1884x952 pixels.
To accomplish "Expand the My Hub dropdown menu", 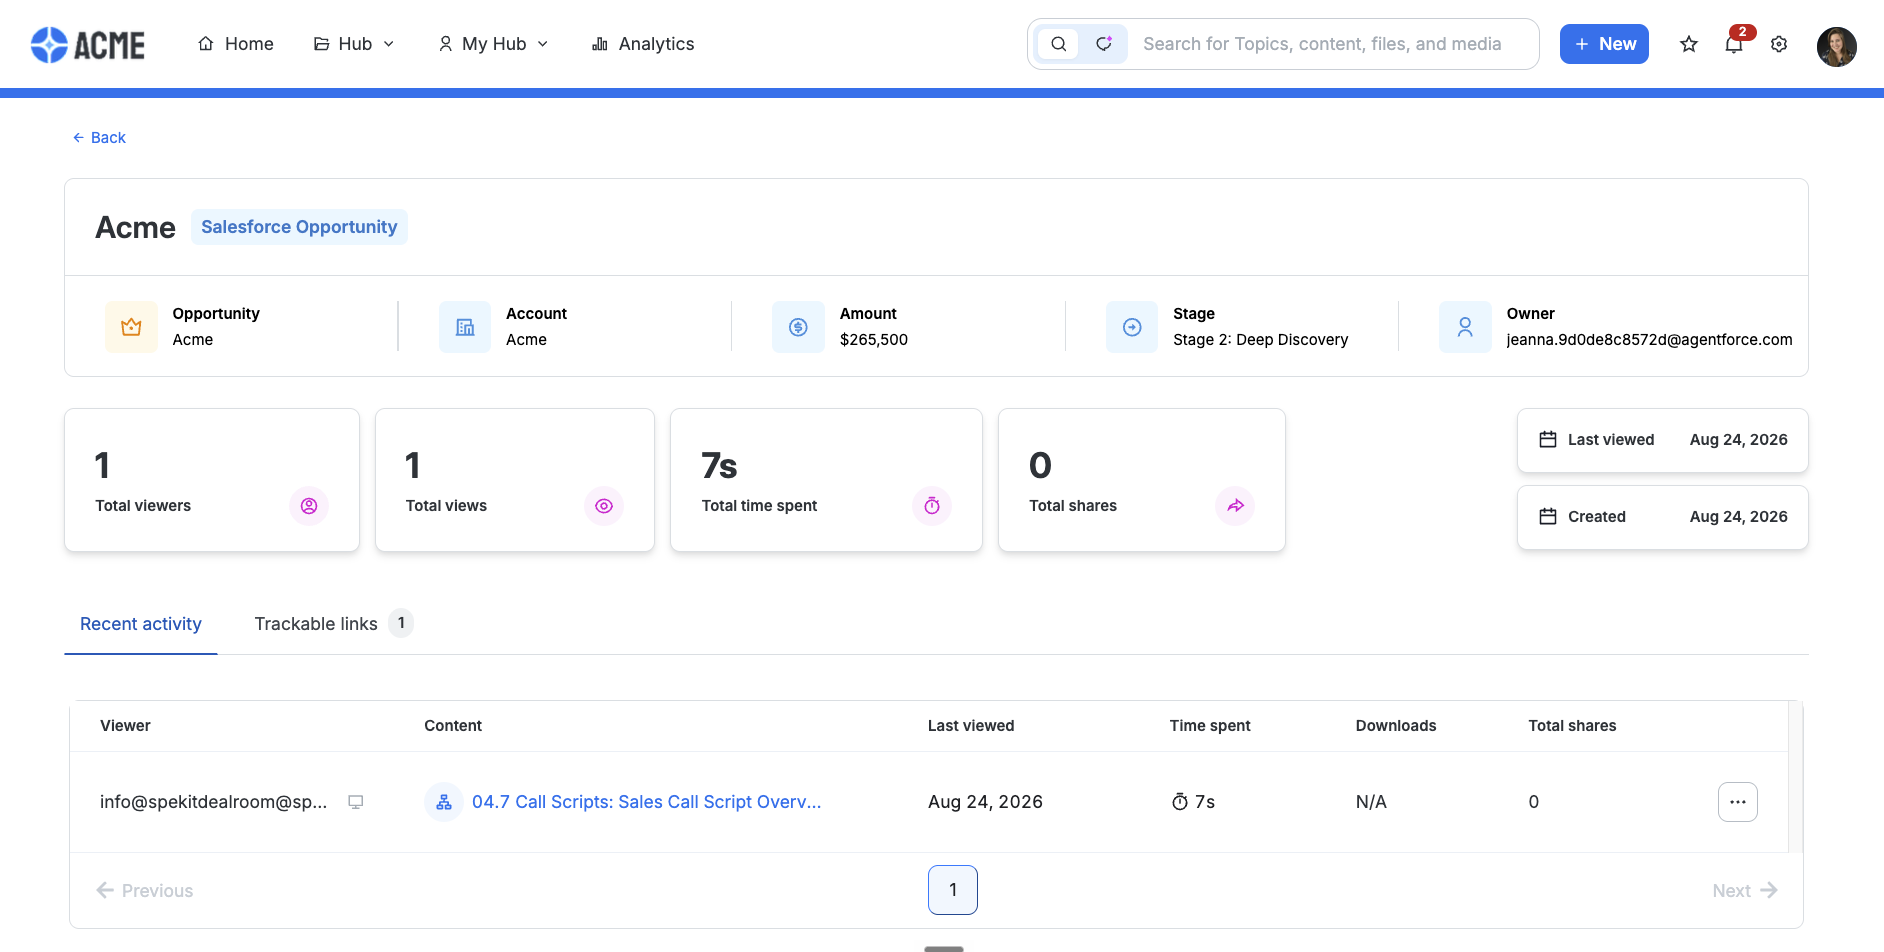I will tap(494, 44).
